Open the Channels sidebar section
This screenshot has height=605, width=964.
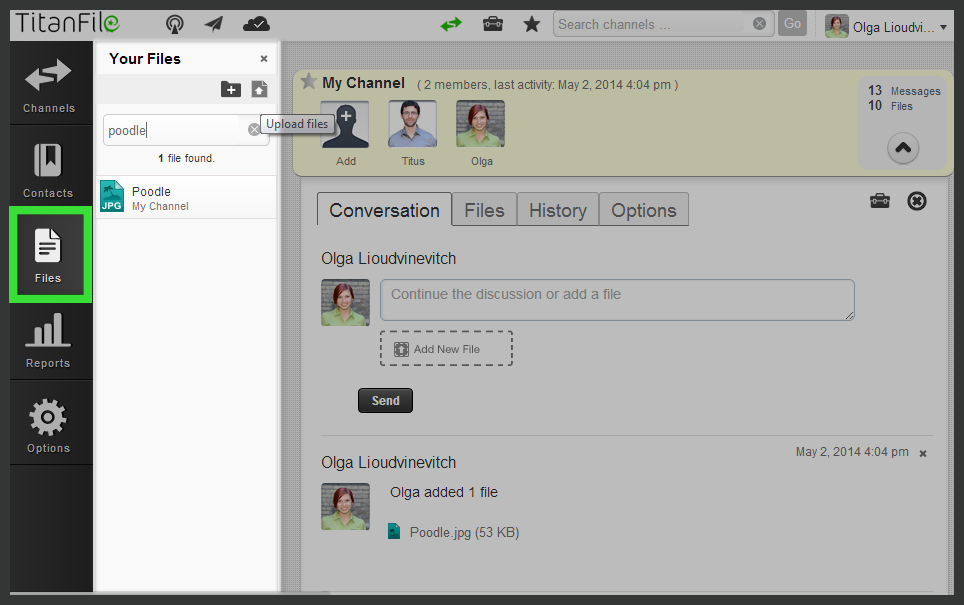coord(49,85)
